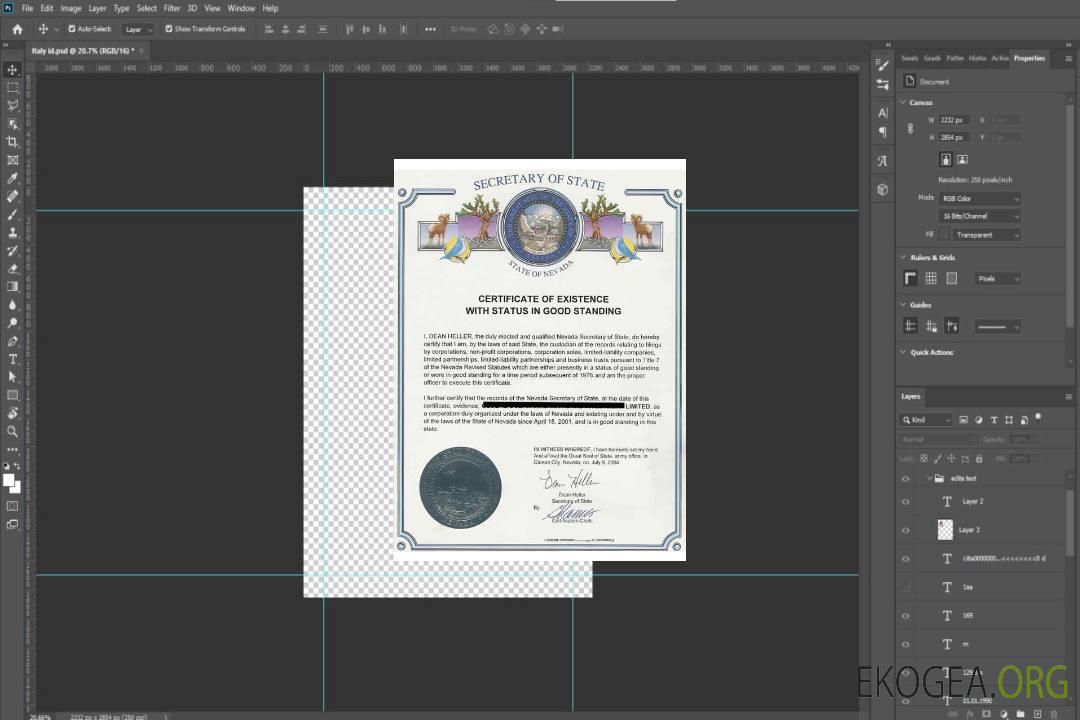Set canvas to portrait orientation
The width and height of the screenshot is (1080, 720).
946,160
